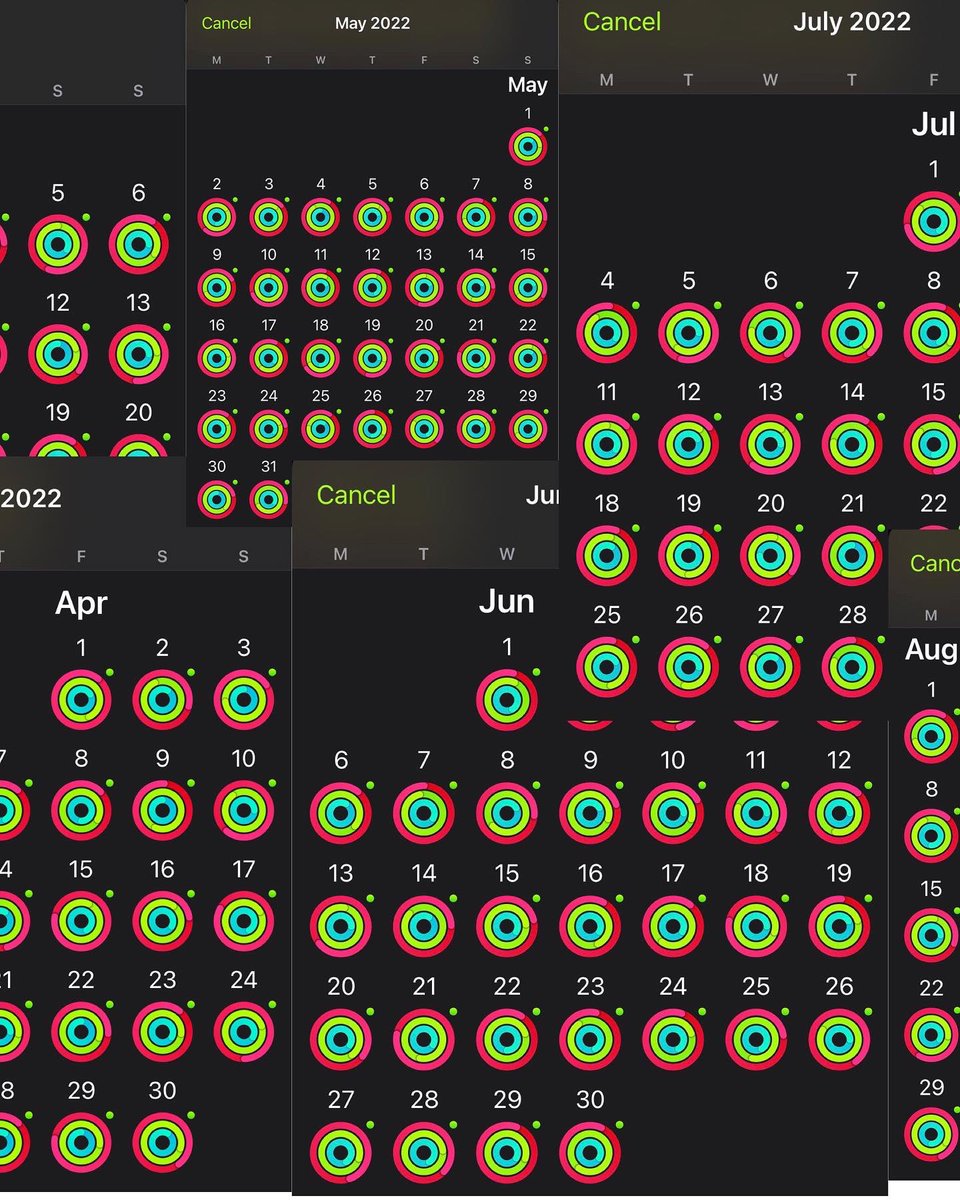Tap Cancel in the May 2022 calendar
Image resolution: width=960 pixels, height=1200 pixels.
(x=226, y=23)
